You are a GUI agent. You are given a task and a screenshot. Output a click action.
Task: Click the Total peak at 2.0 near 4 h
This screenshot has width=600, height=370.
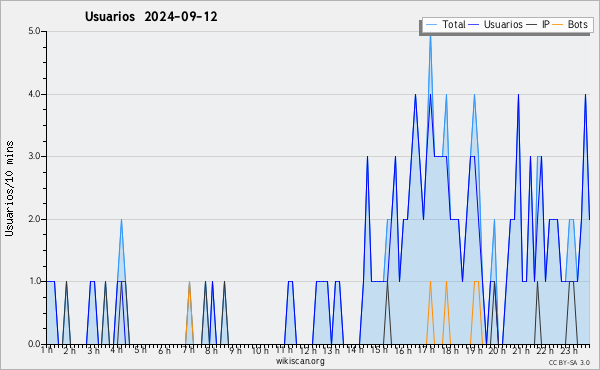(x=121, y=220)
